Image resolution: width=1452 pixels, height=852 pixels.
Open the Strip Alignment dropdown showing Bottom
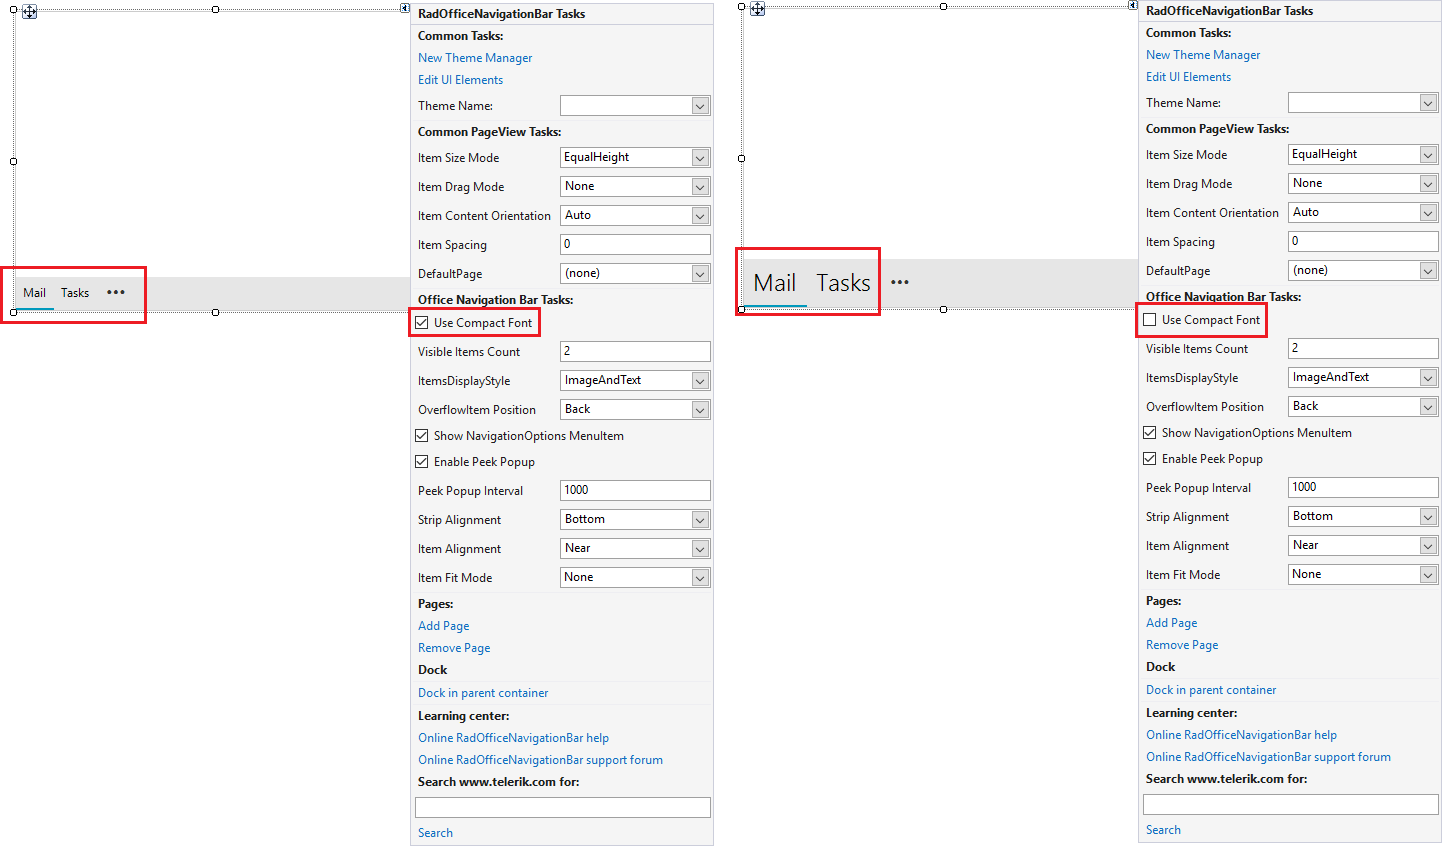[702, 519]
